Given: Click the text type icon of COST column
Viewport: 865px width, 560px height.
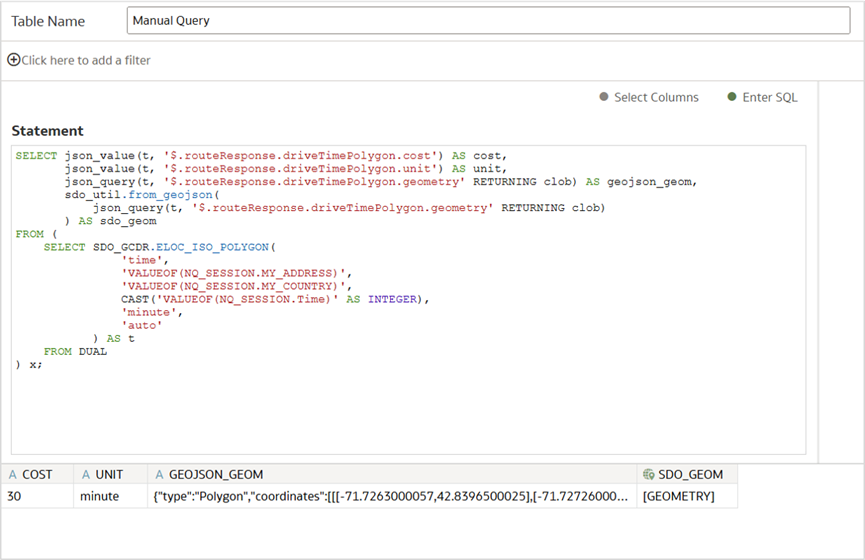Looking at the screenshot, I should pyautogui.click(x=13, y=474).
